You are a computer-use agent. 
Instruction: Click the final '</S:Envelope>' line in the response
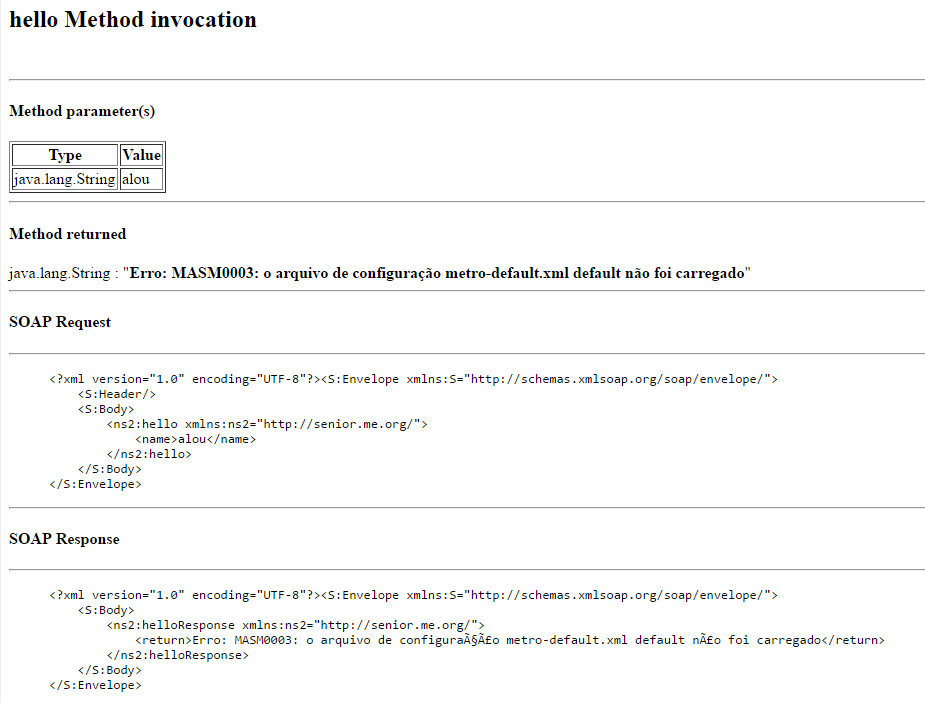(x=96, y=685)
